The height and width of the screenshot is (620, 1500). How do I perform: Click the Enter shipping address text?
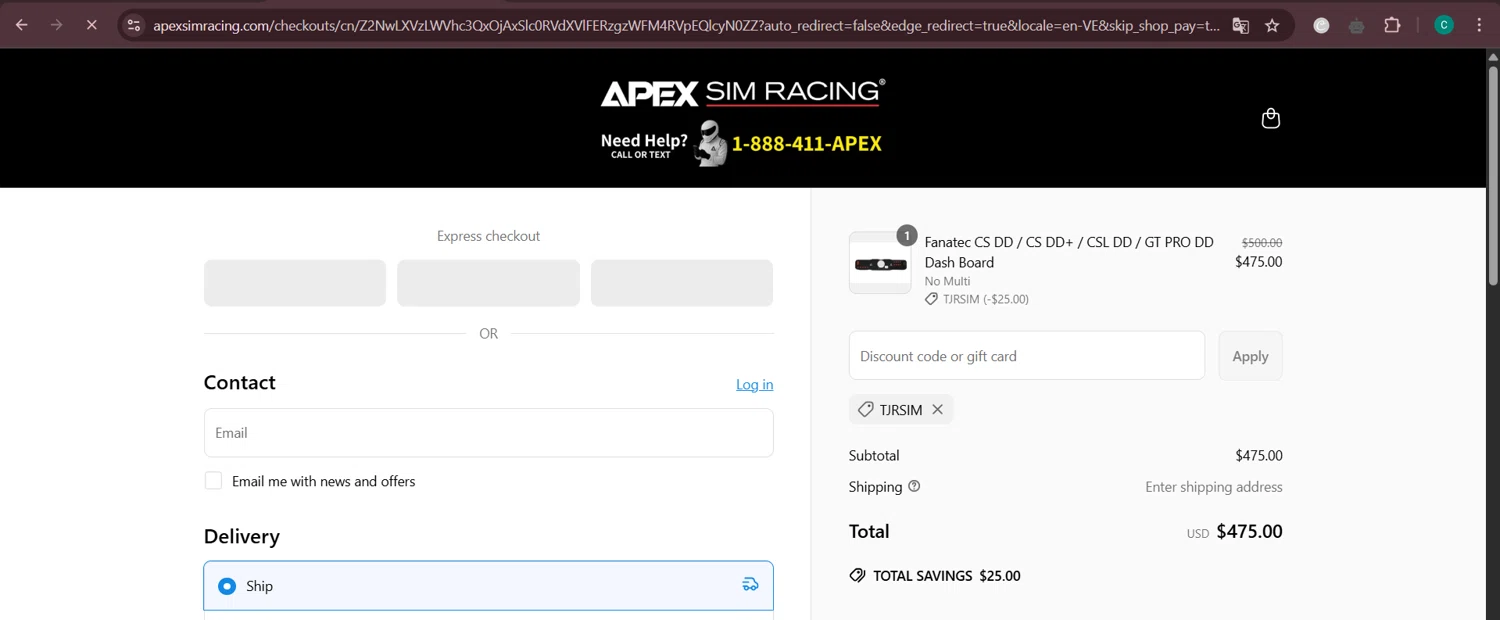point(1214,487)
